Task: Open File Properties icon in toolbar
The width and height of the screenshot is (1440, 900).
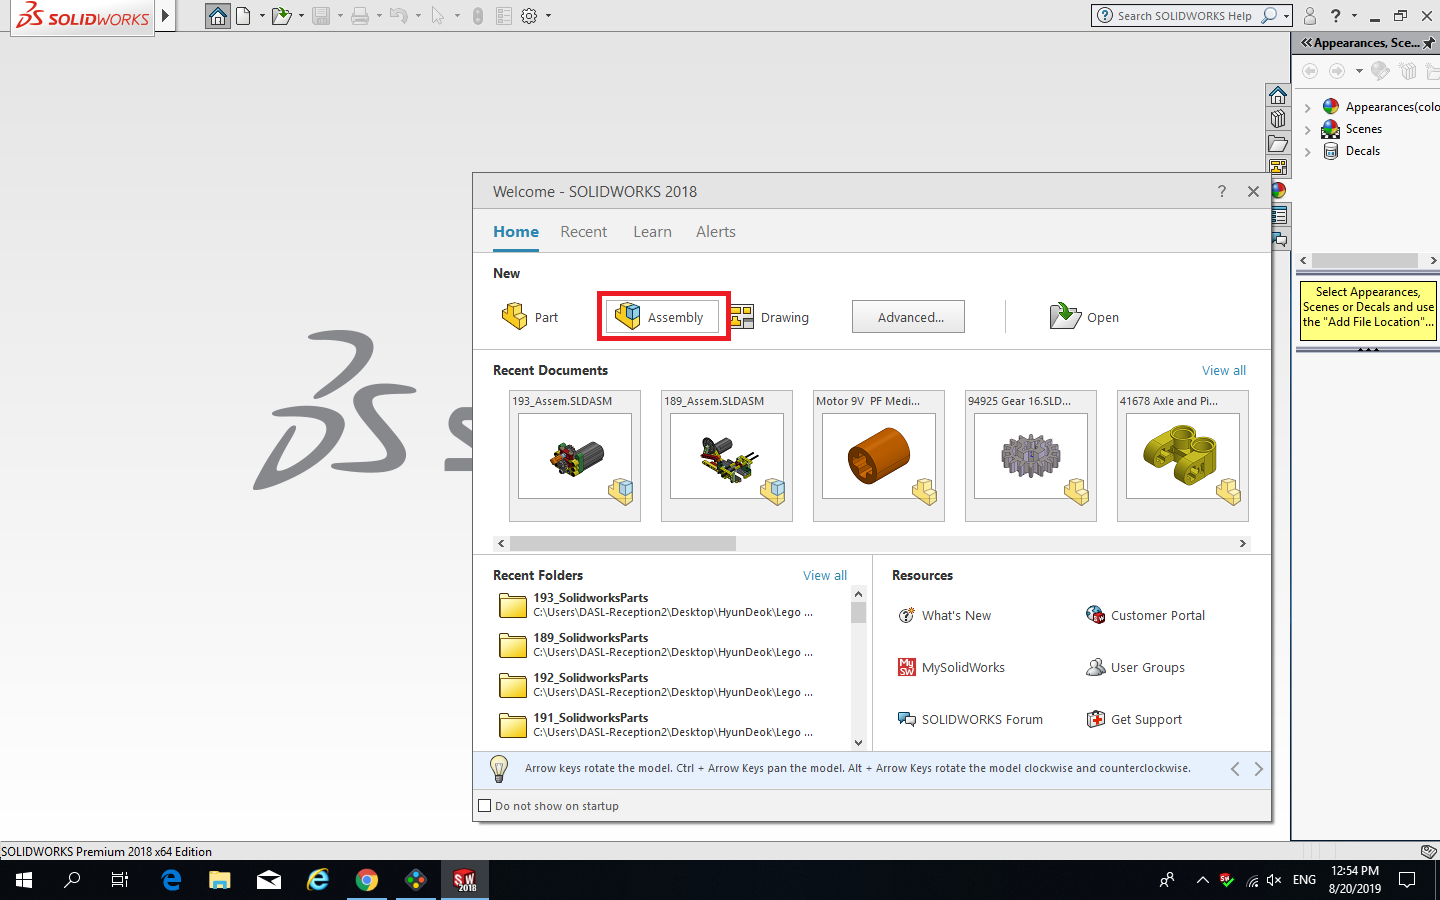Action: (x=504, y=16)
